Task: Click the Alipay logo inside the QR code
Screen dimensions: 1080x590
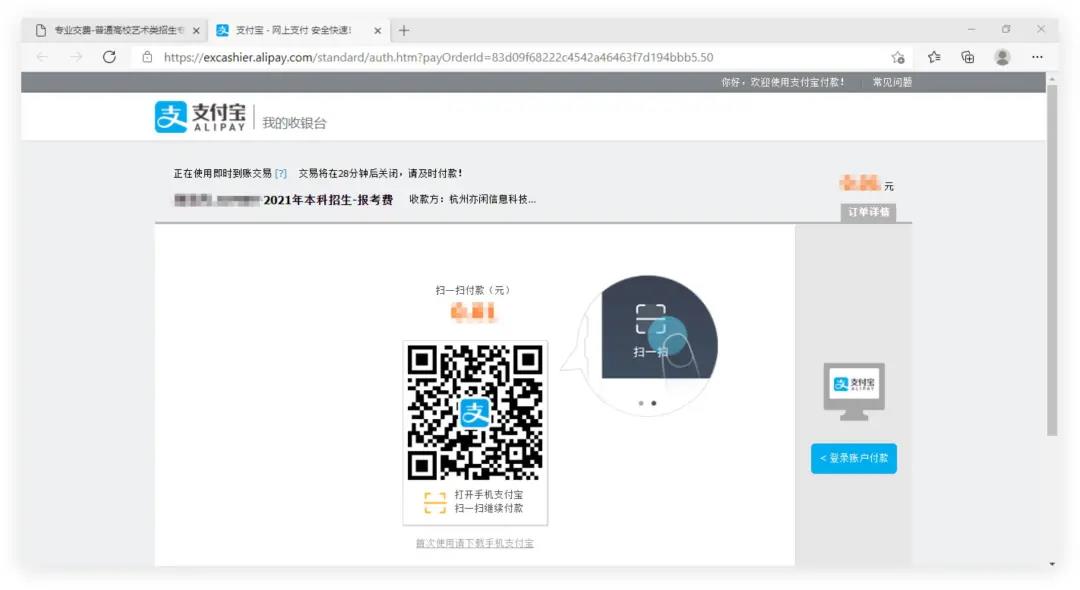Action: click(475, 413)
